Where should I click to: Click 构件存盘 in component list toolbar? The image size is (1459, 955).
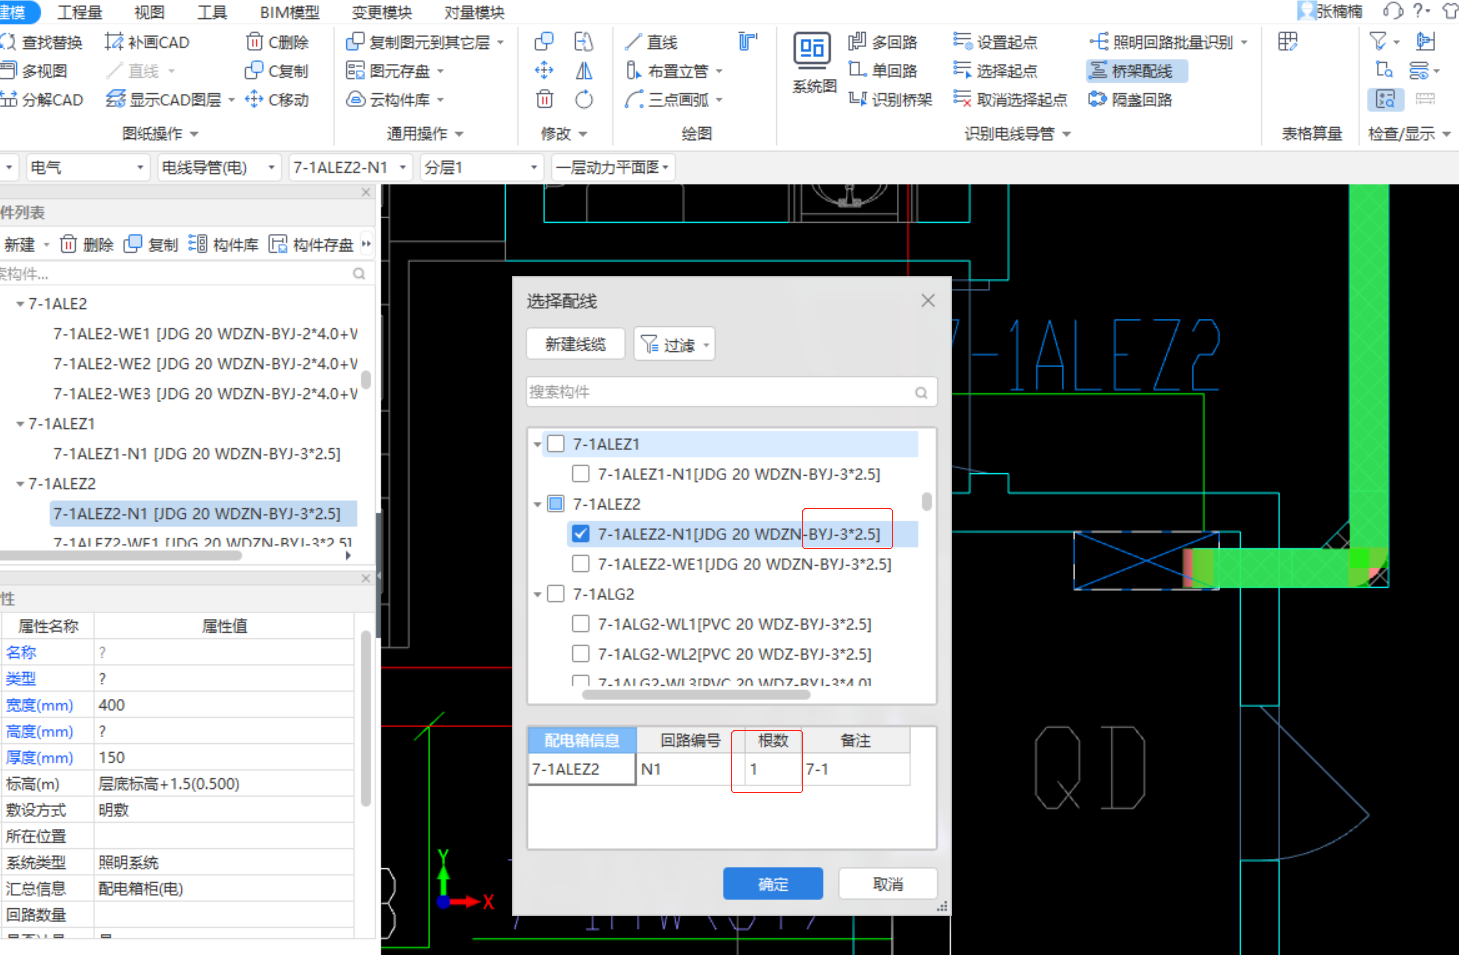tap(311, 244)
